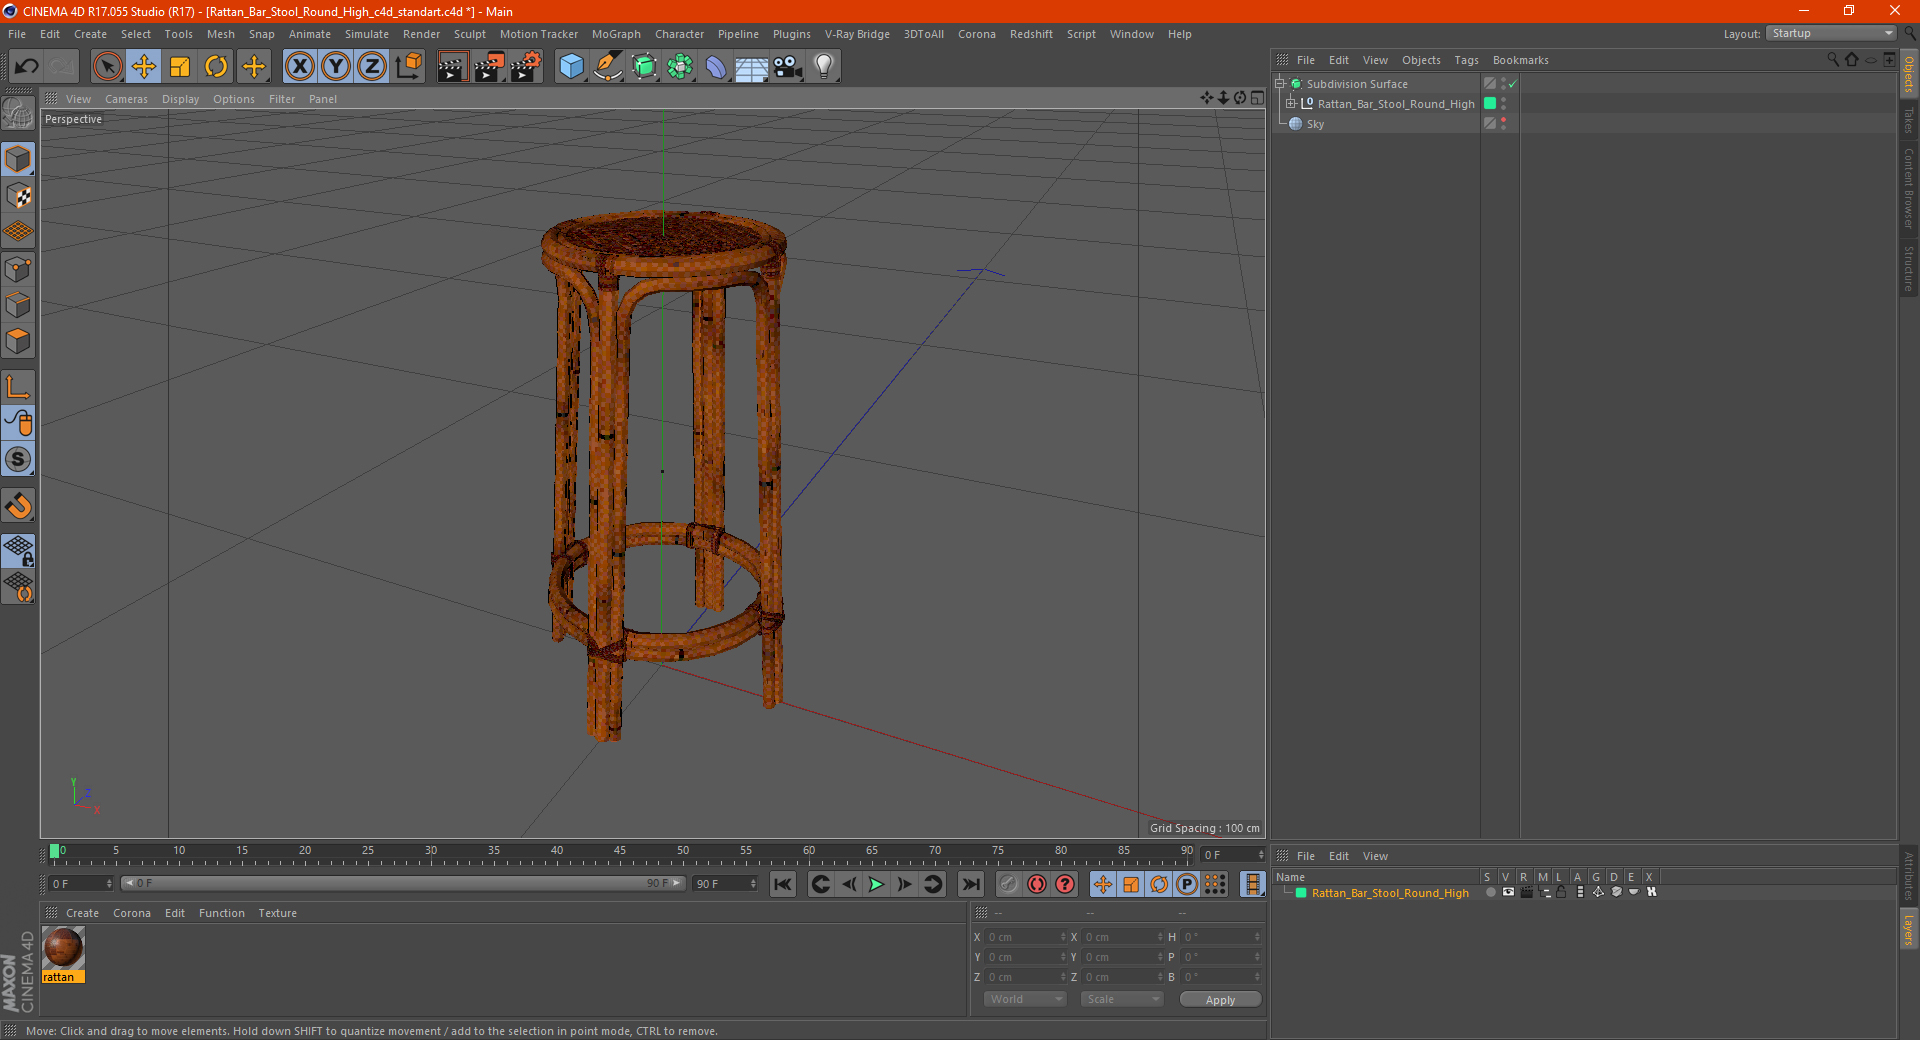Open the viewport Cameras menu
The image size is (1920, 1040).
[x=126, y=99]
